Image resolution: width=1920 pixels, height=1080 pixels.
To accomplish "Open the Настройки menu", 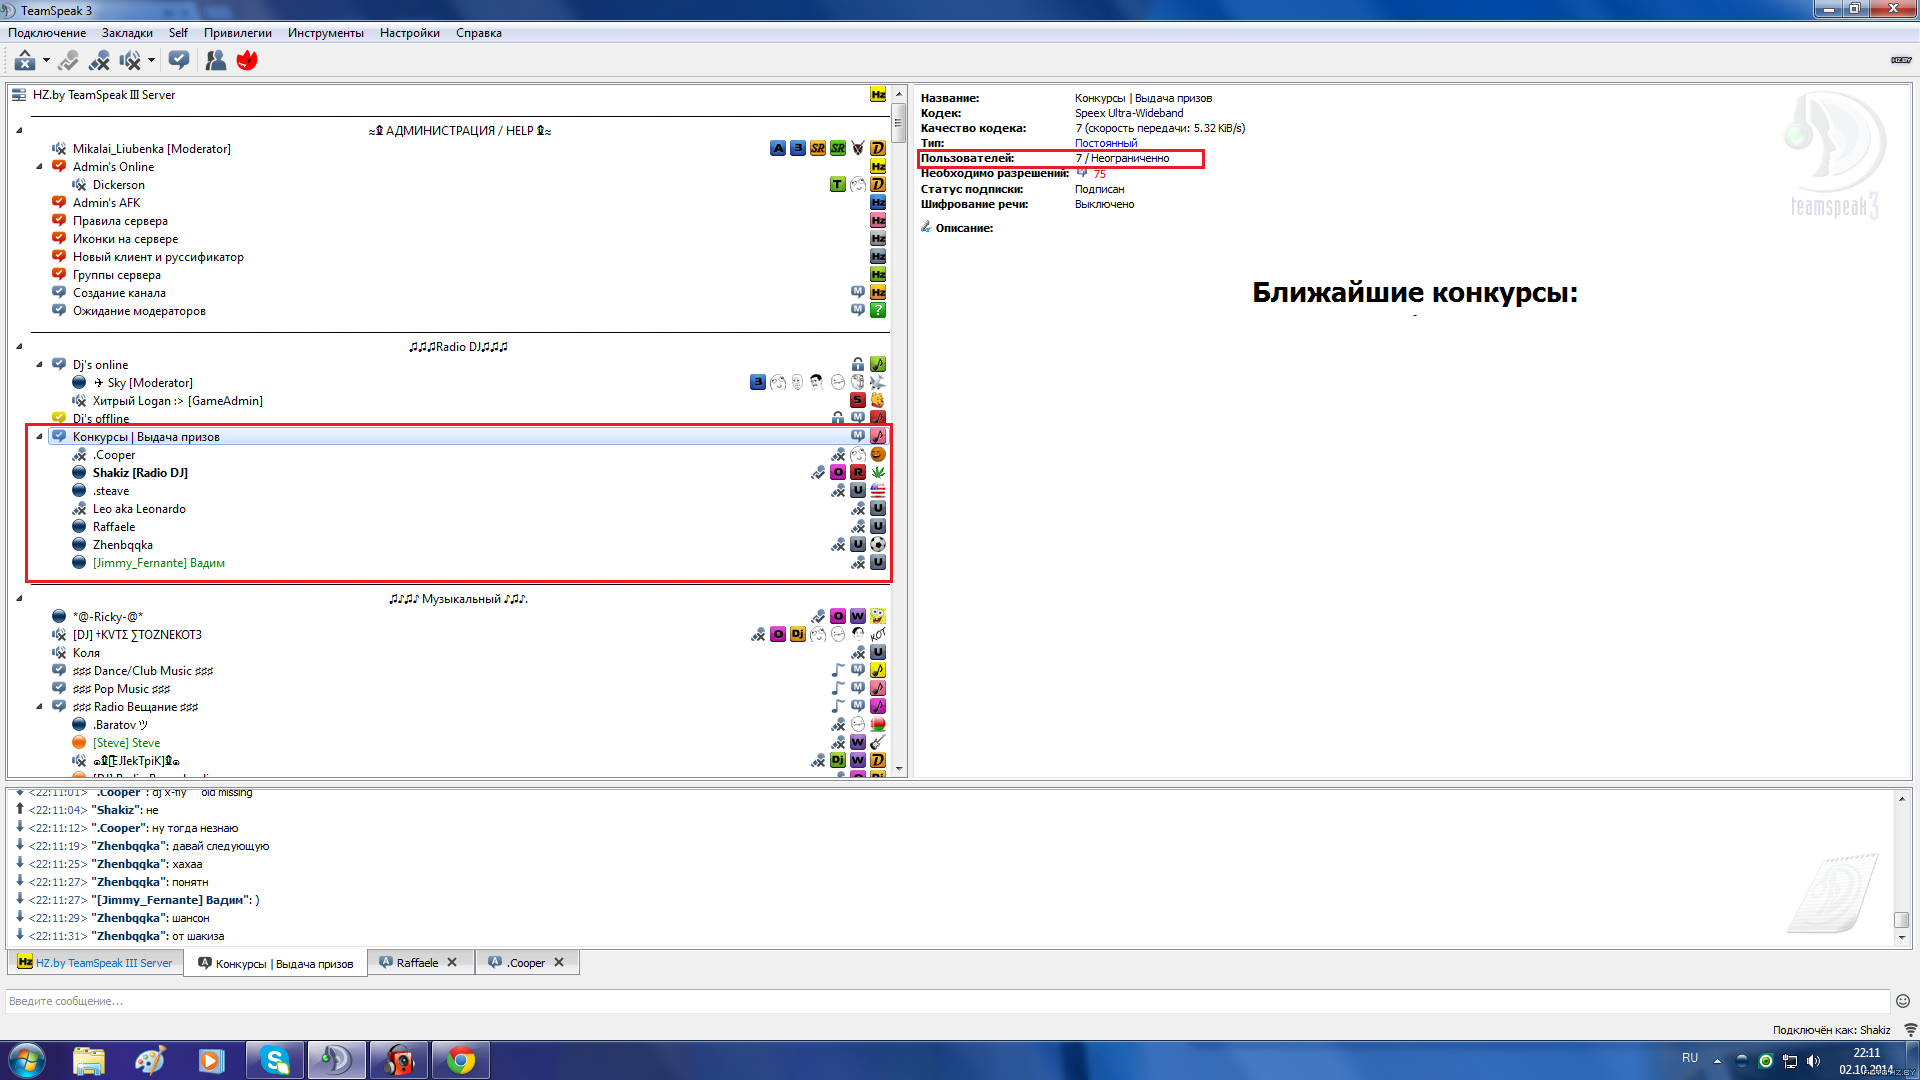I will [x=410, y=33].
